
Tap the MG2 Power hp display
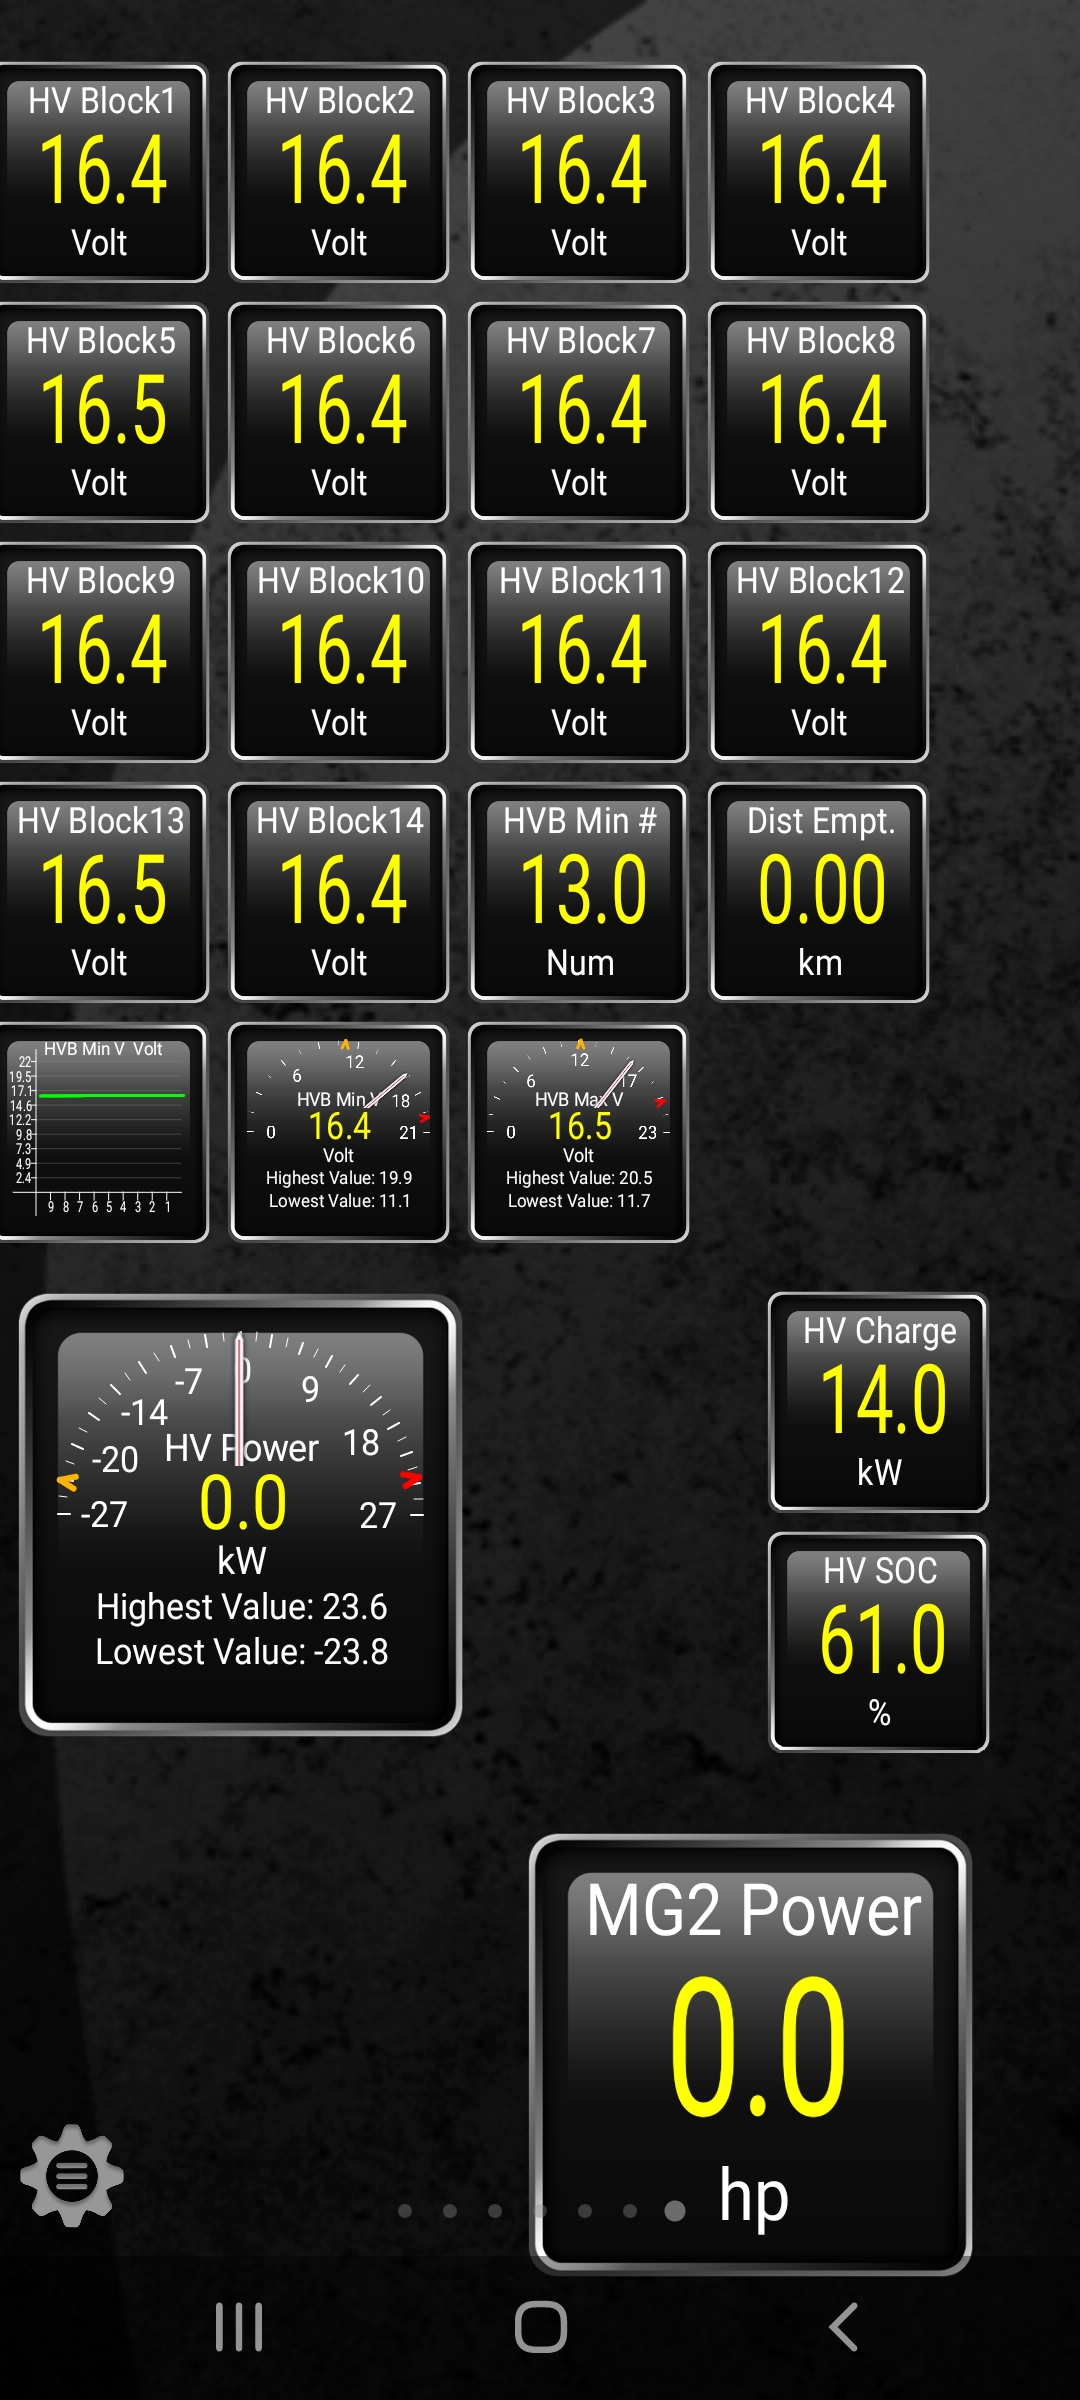(751, 2054)
